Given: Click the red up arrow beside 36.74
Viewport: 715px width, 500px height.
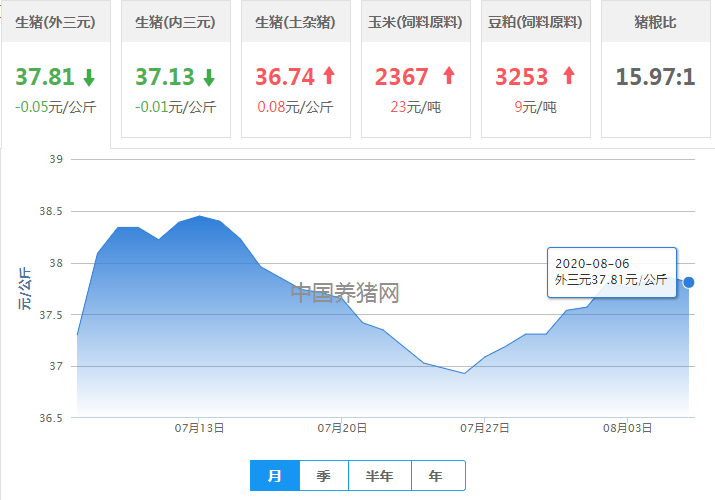Looking at the screenshot, I should (x=329, y=76).
